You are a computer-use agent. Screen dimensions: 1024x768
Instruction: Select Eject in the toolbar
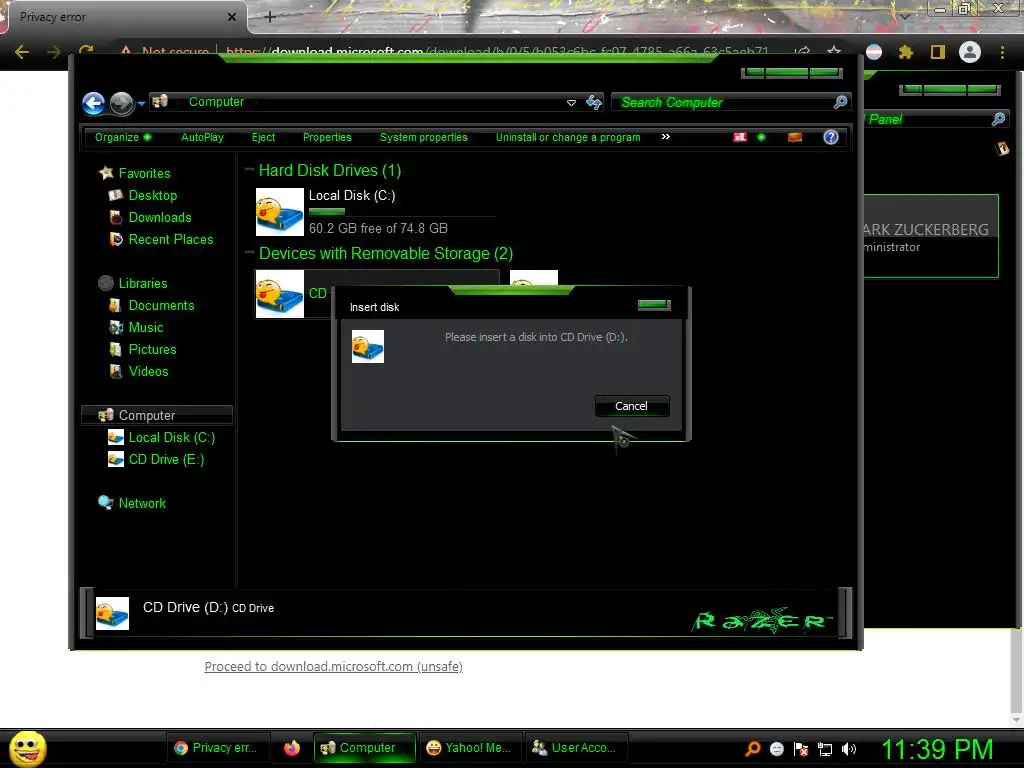(263, 137)
